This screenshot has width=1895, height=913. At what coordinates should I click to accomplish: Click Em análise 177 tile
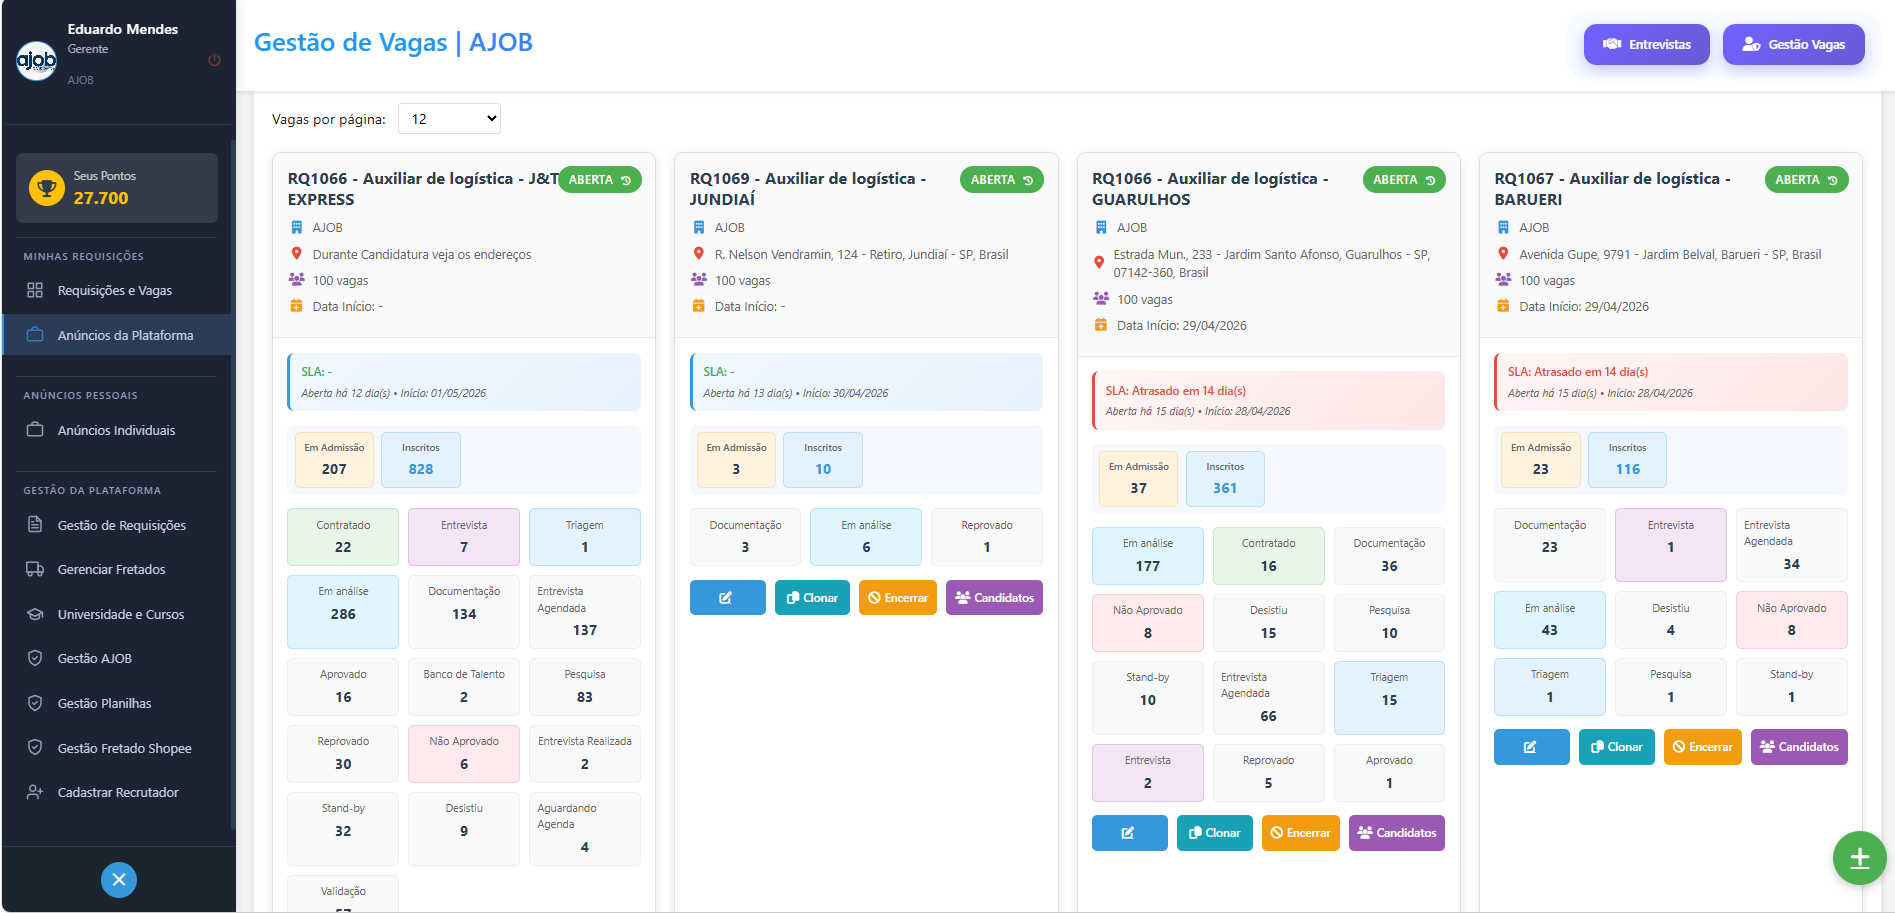click(1148, 556)
